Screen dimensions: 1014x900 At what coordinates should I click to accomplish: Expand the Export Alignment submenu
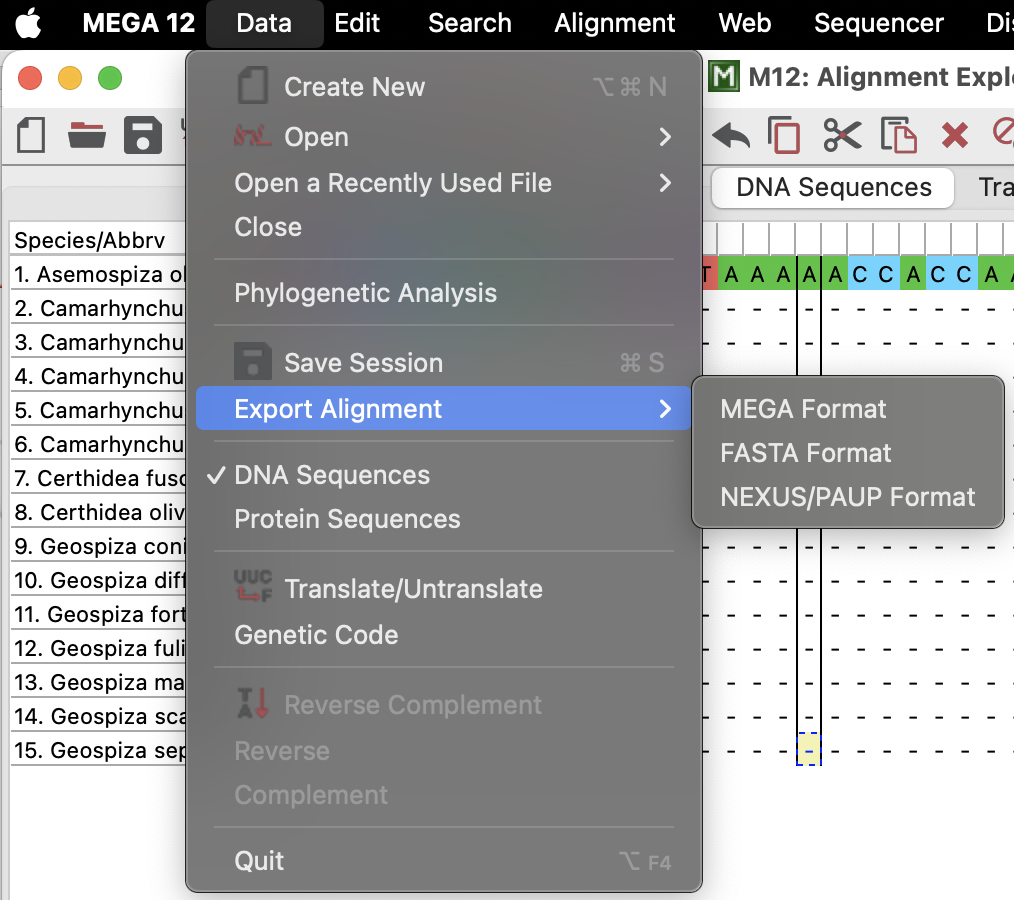click(x=444, y=409)
